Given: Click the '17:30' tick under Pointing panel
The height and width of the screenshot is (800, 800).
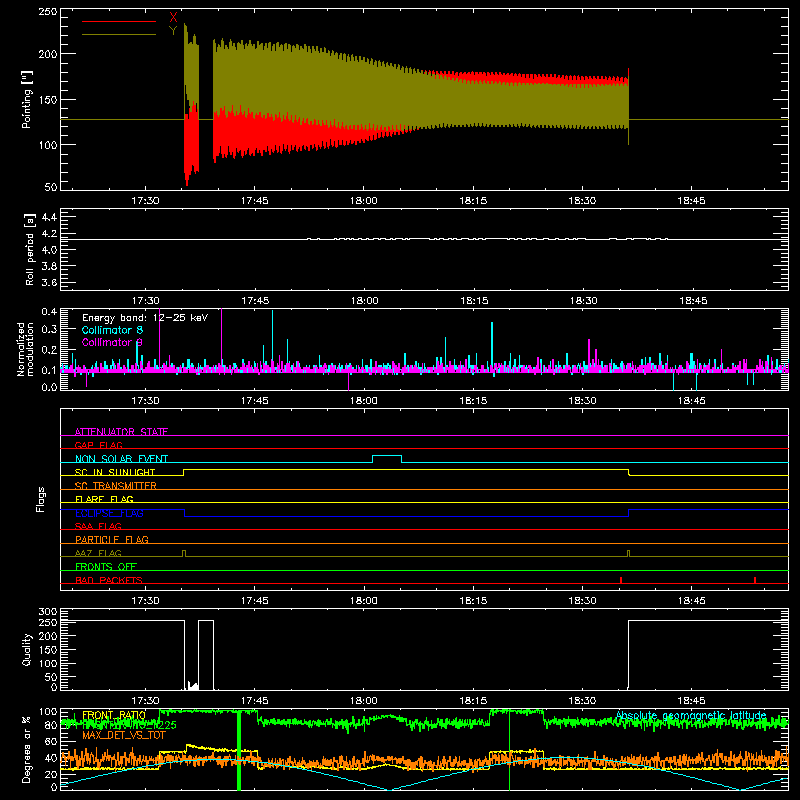Looking at the screenshot, I should (145, 201).
